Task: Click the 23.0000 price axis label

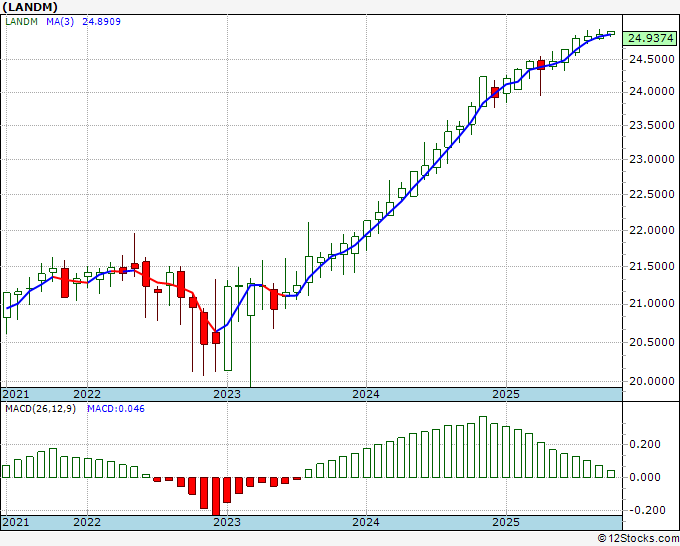Action: pos(652,160)
